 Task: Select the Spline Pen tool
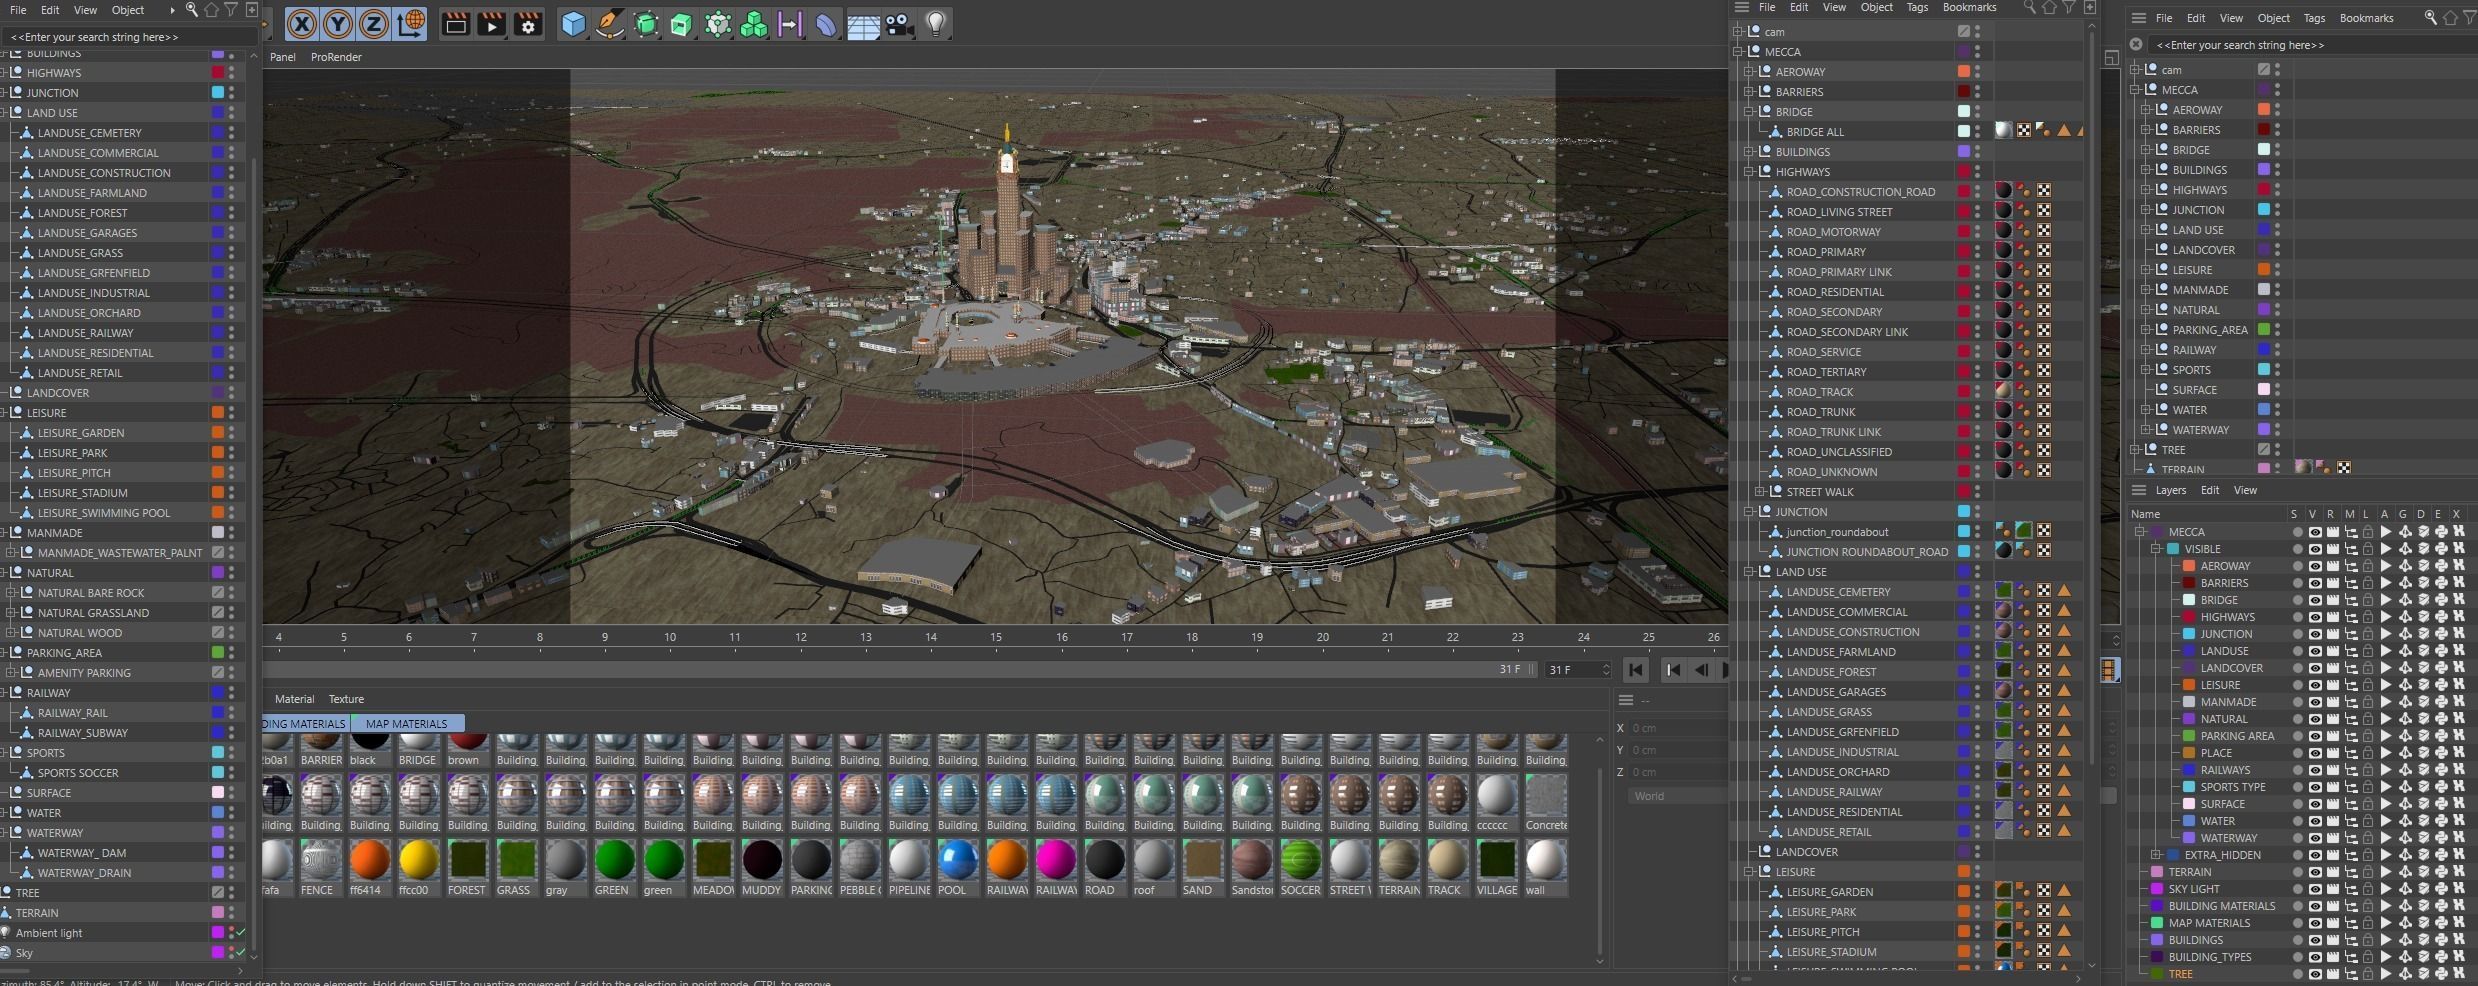[609, 24]
